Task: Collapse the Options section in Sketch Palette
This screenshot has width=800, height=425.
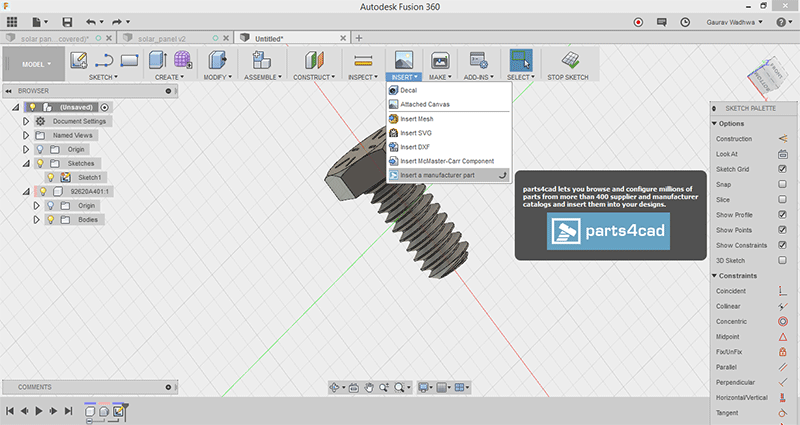Action: click(x=714, y=123)
